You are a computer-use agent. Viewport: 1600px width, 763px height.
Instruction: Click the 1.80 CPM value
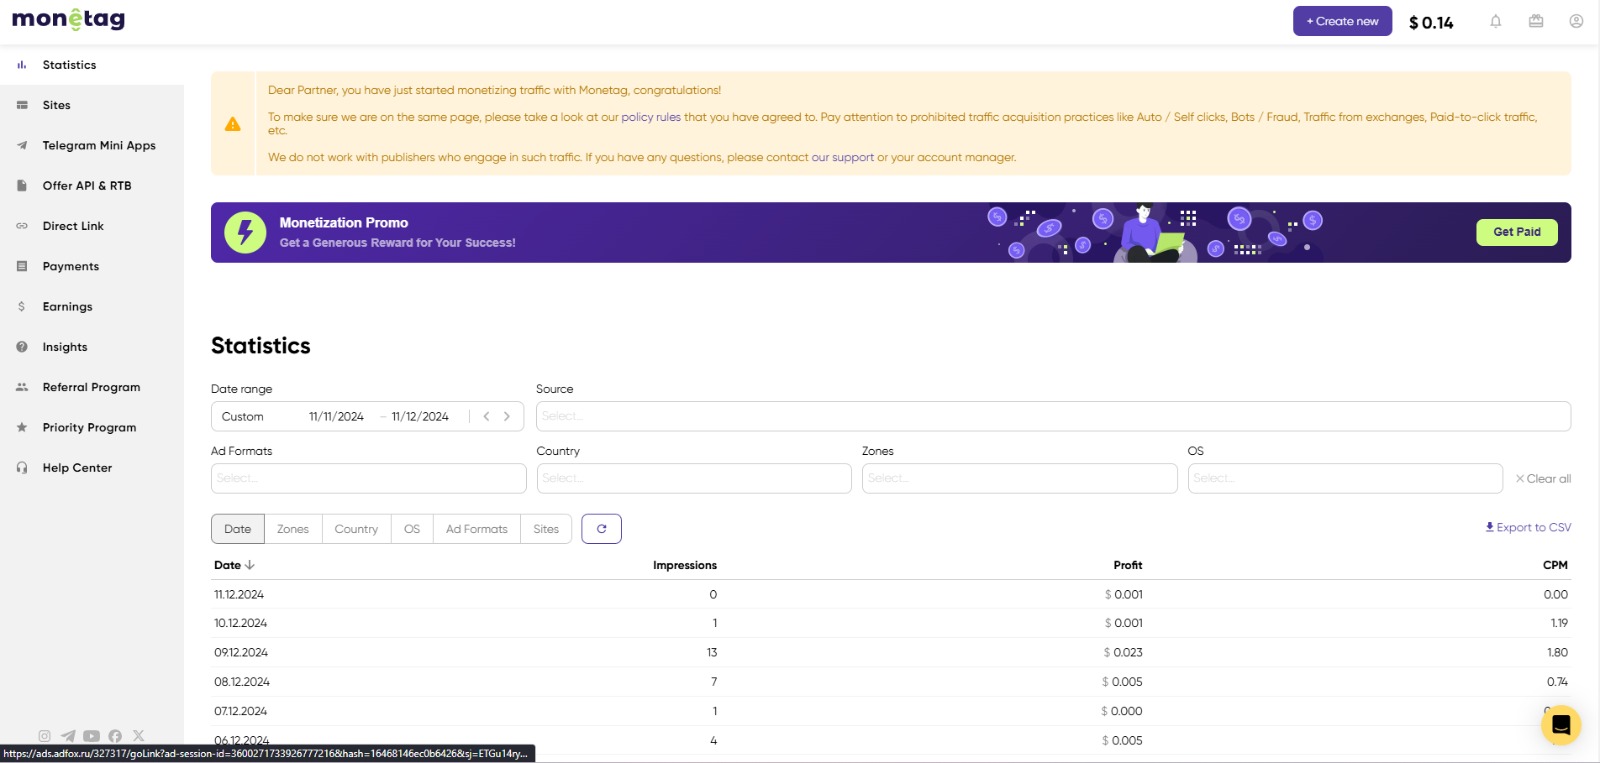[x=1557, y=652]
